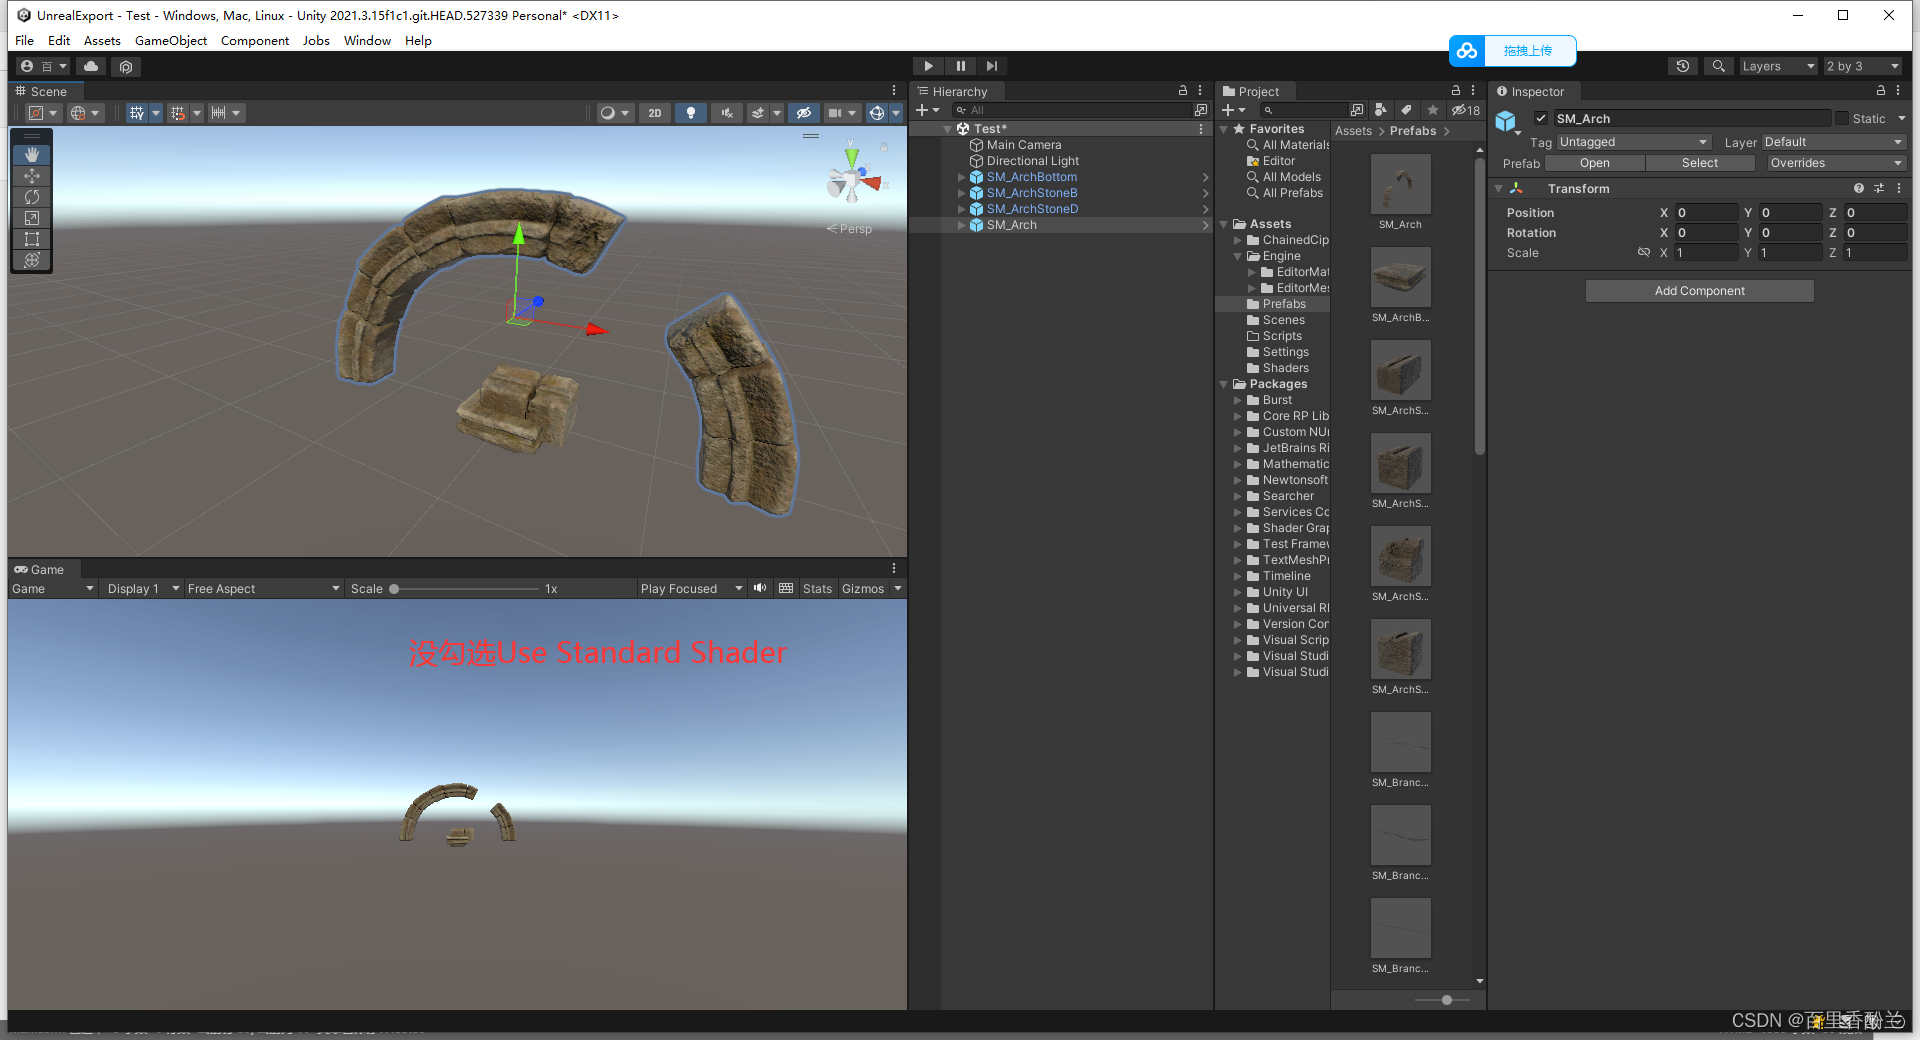Open Transform presets icon
Image resolution: width=1920 pixels, height=1040 pixels.
1879,188
